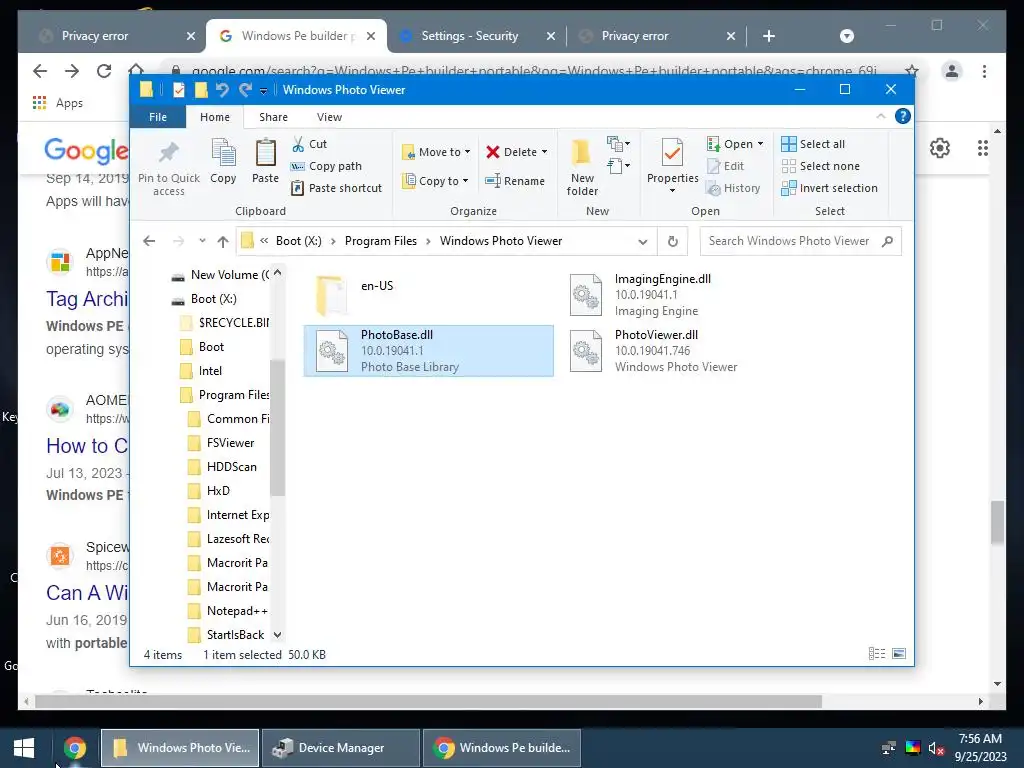Switch to the Home ribbon tab
This screenshot has height=768, width=1024.
point(215,117)
